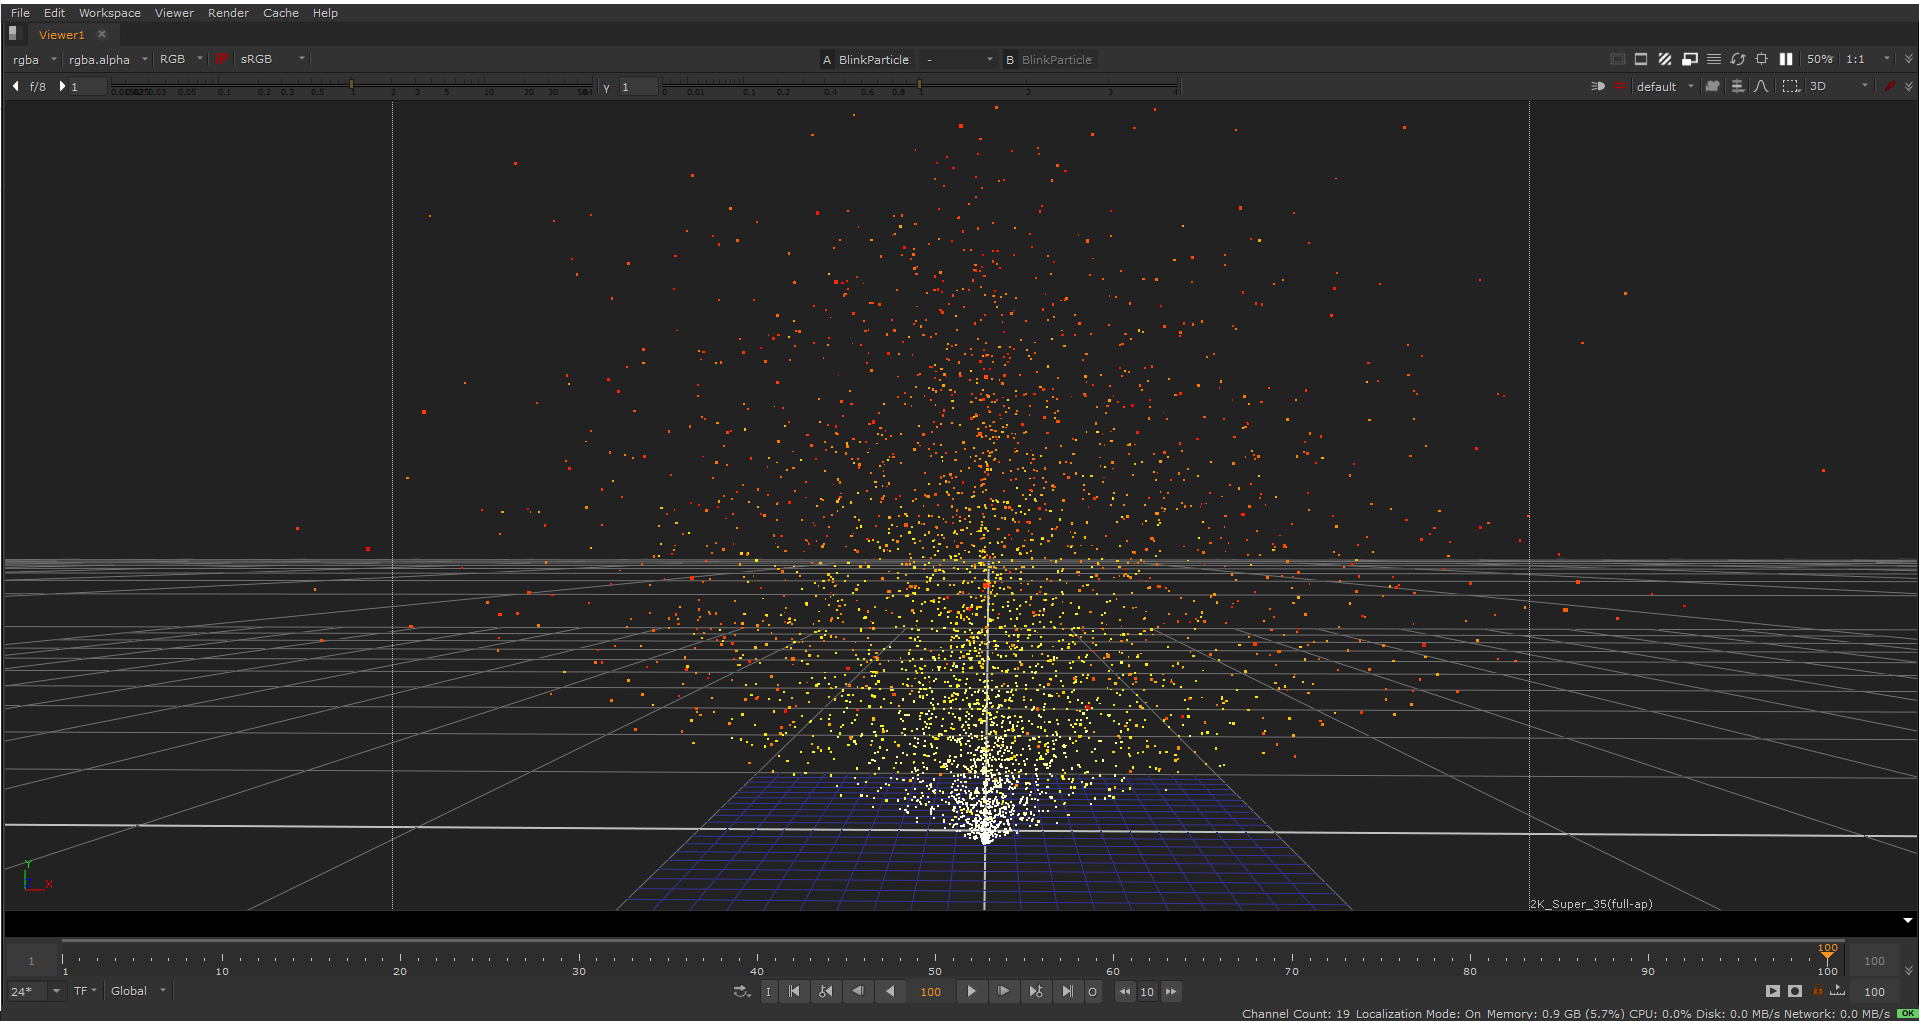Play the particle simulation forward
This screenshot has width=1919, height=1021.
971,991
